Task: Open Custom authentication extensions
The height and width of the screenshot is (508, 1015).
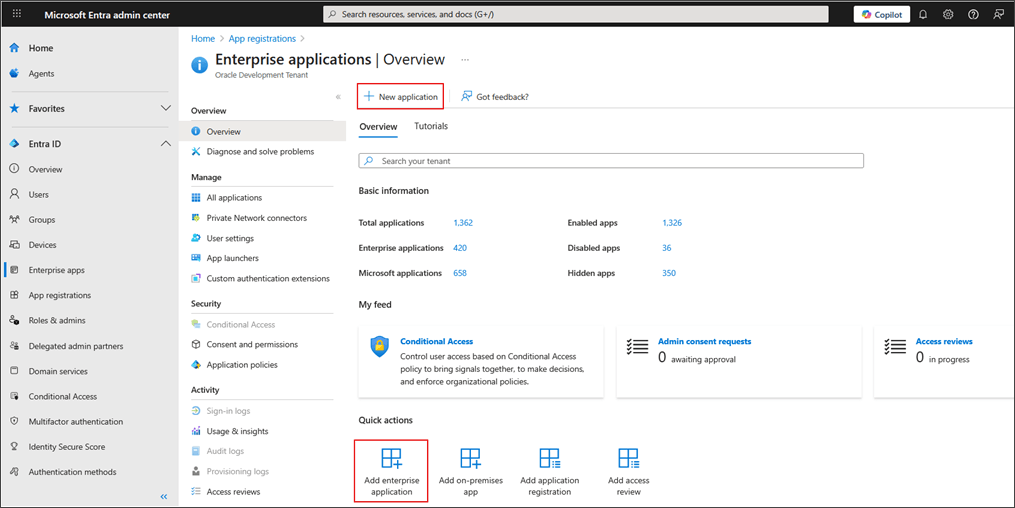Action: point(268,278)
